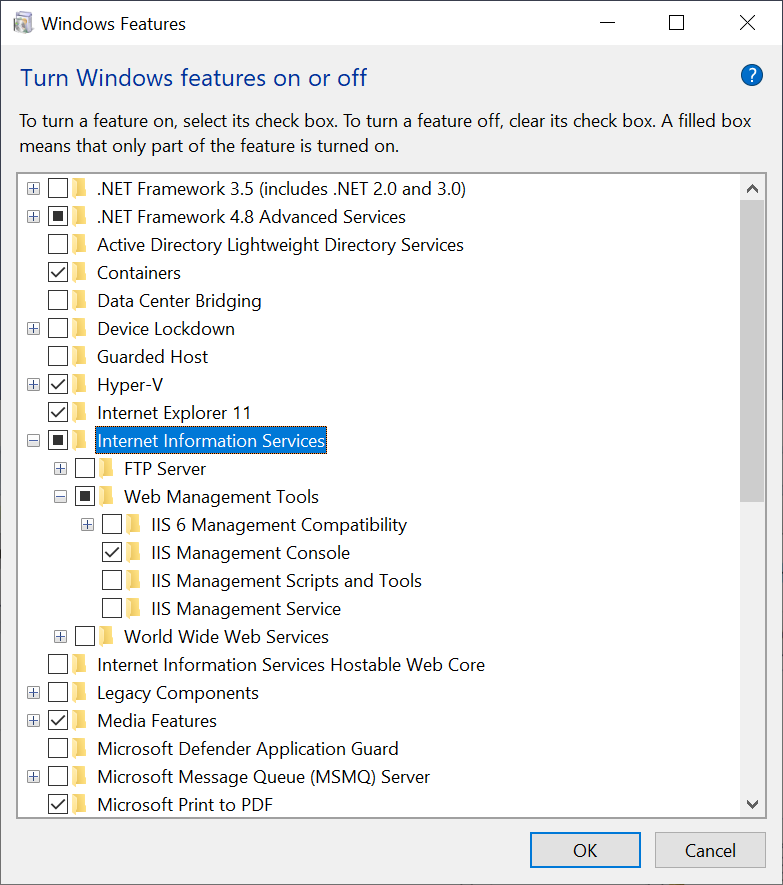
Task: Open the help question mark icon
Action: [x=751, y=75]
